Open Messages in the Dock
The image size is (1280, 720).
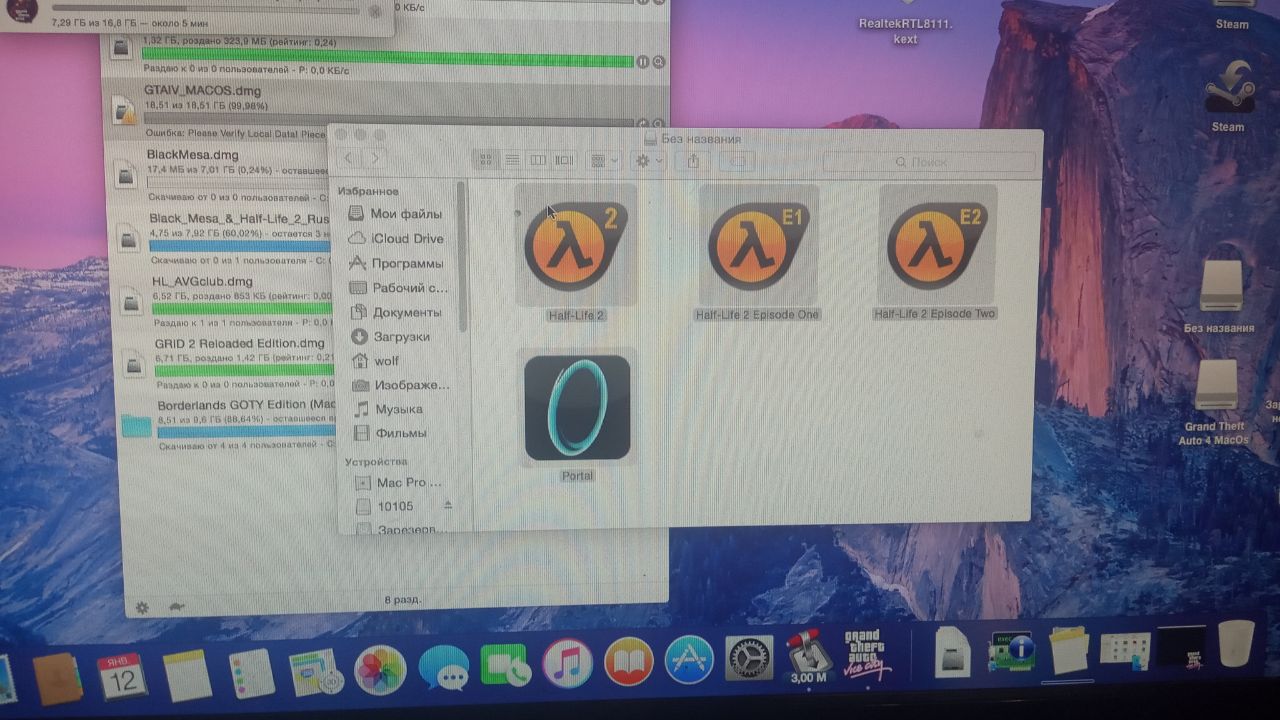click(444, 668)
